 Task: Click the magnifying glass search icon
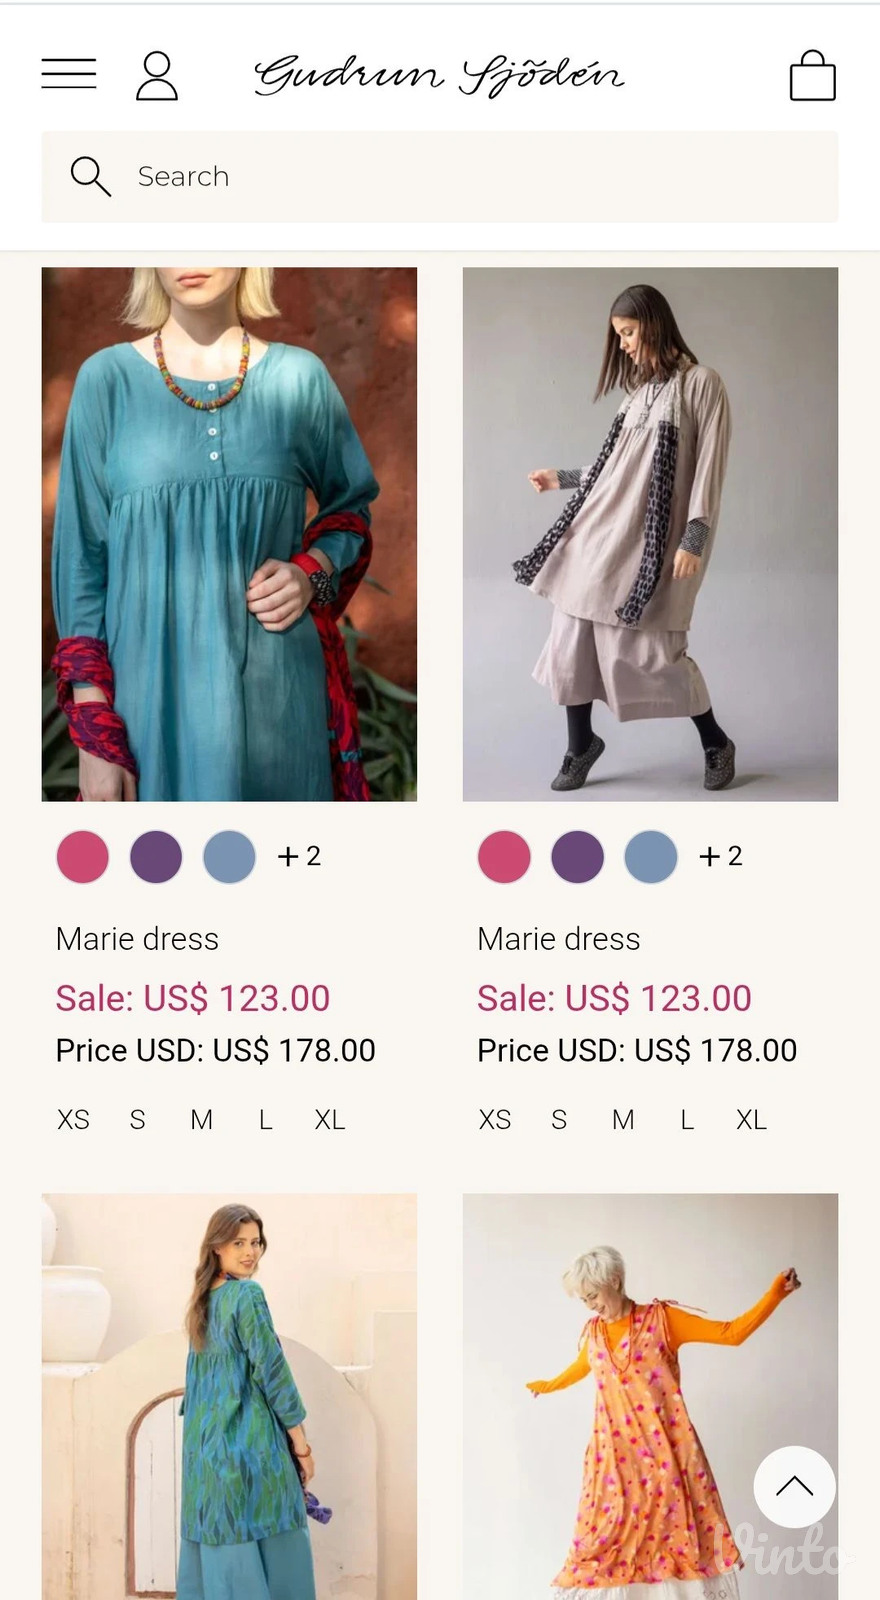(90, 177)
